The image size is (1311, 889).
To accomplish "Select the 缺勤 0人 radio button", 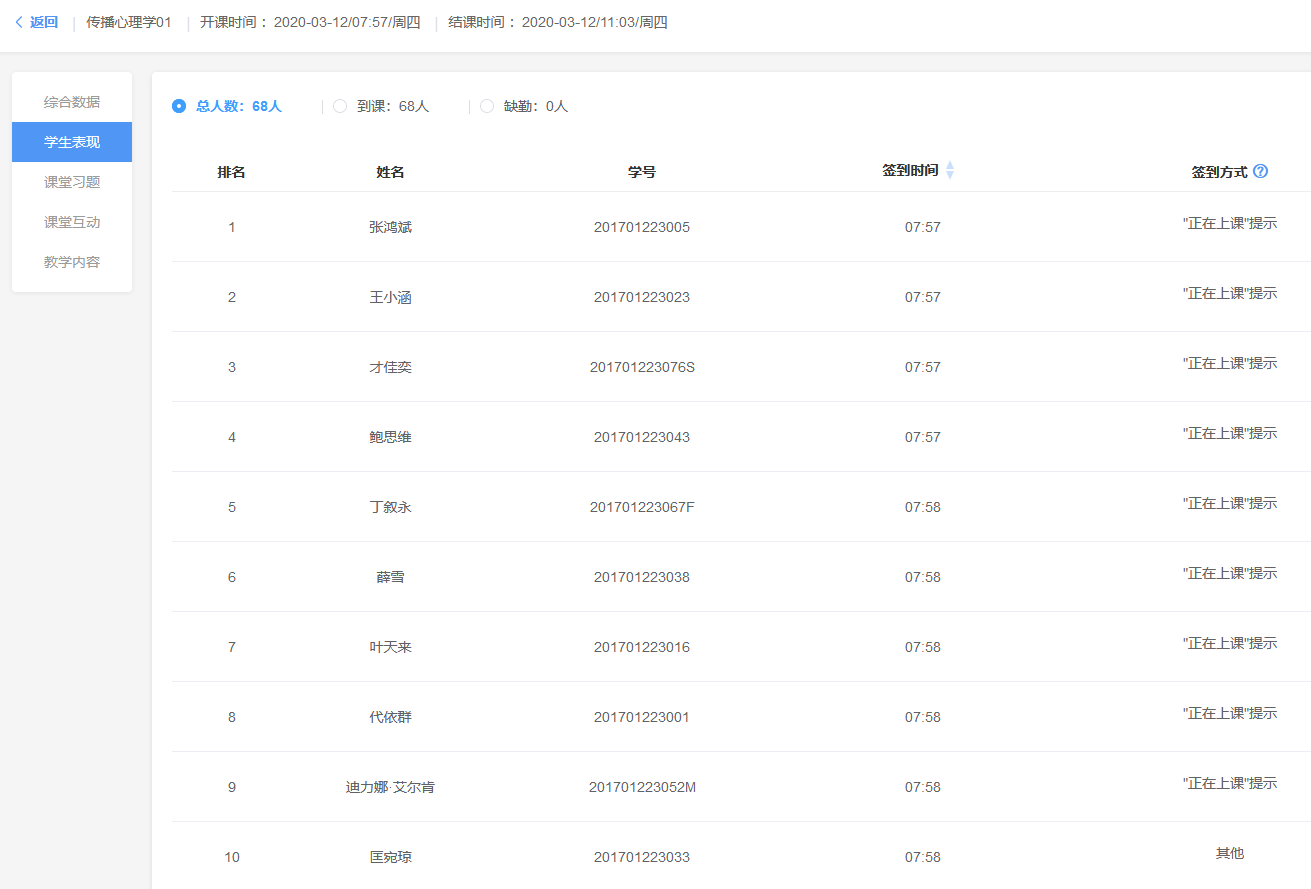I will coord(487,106).
